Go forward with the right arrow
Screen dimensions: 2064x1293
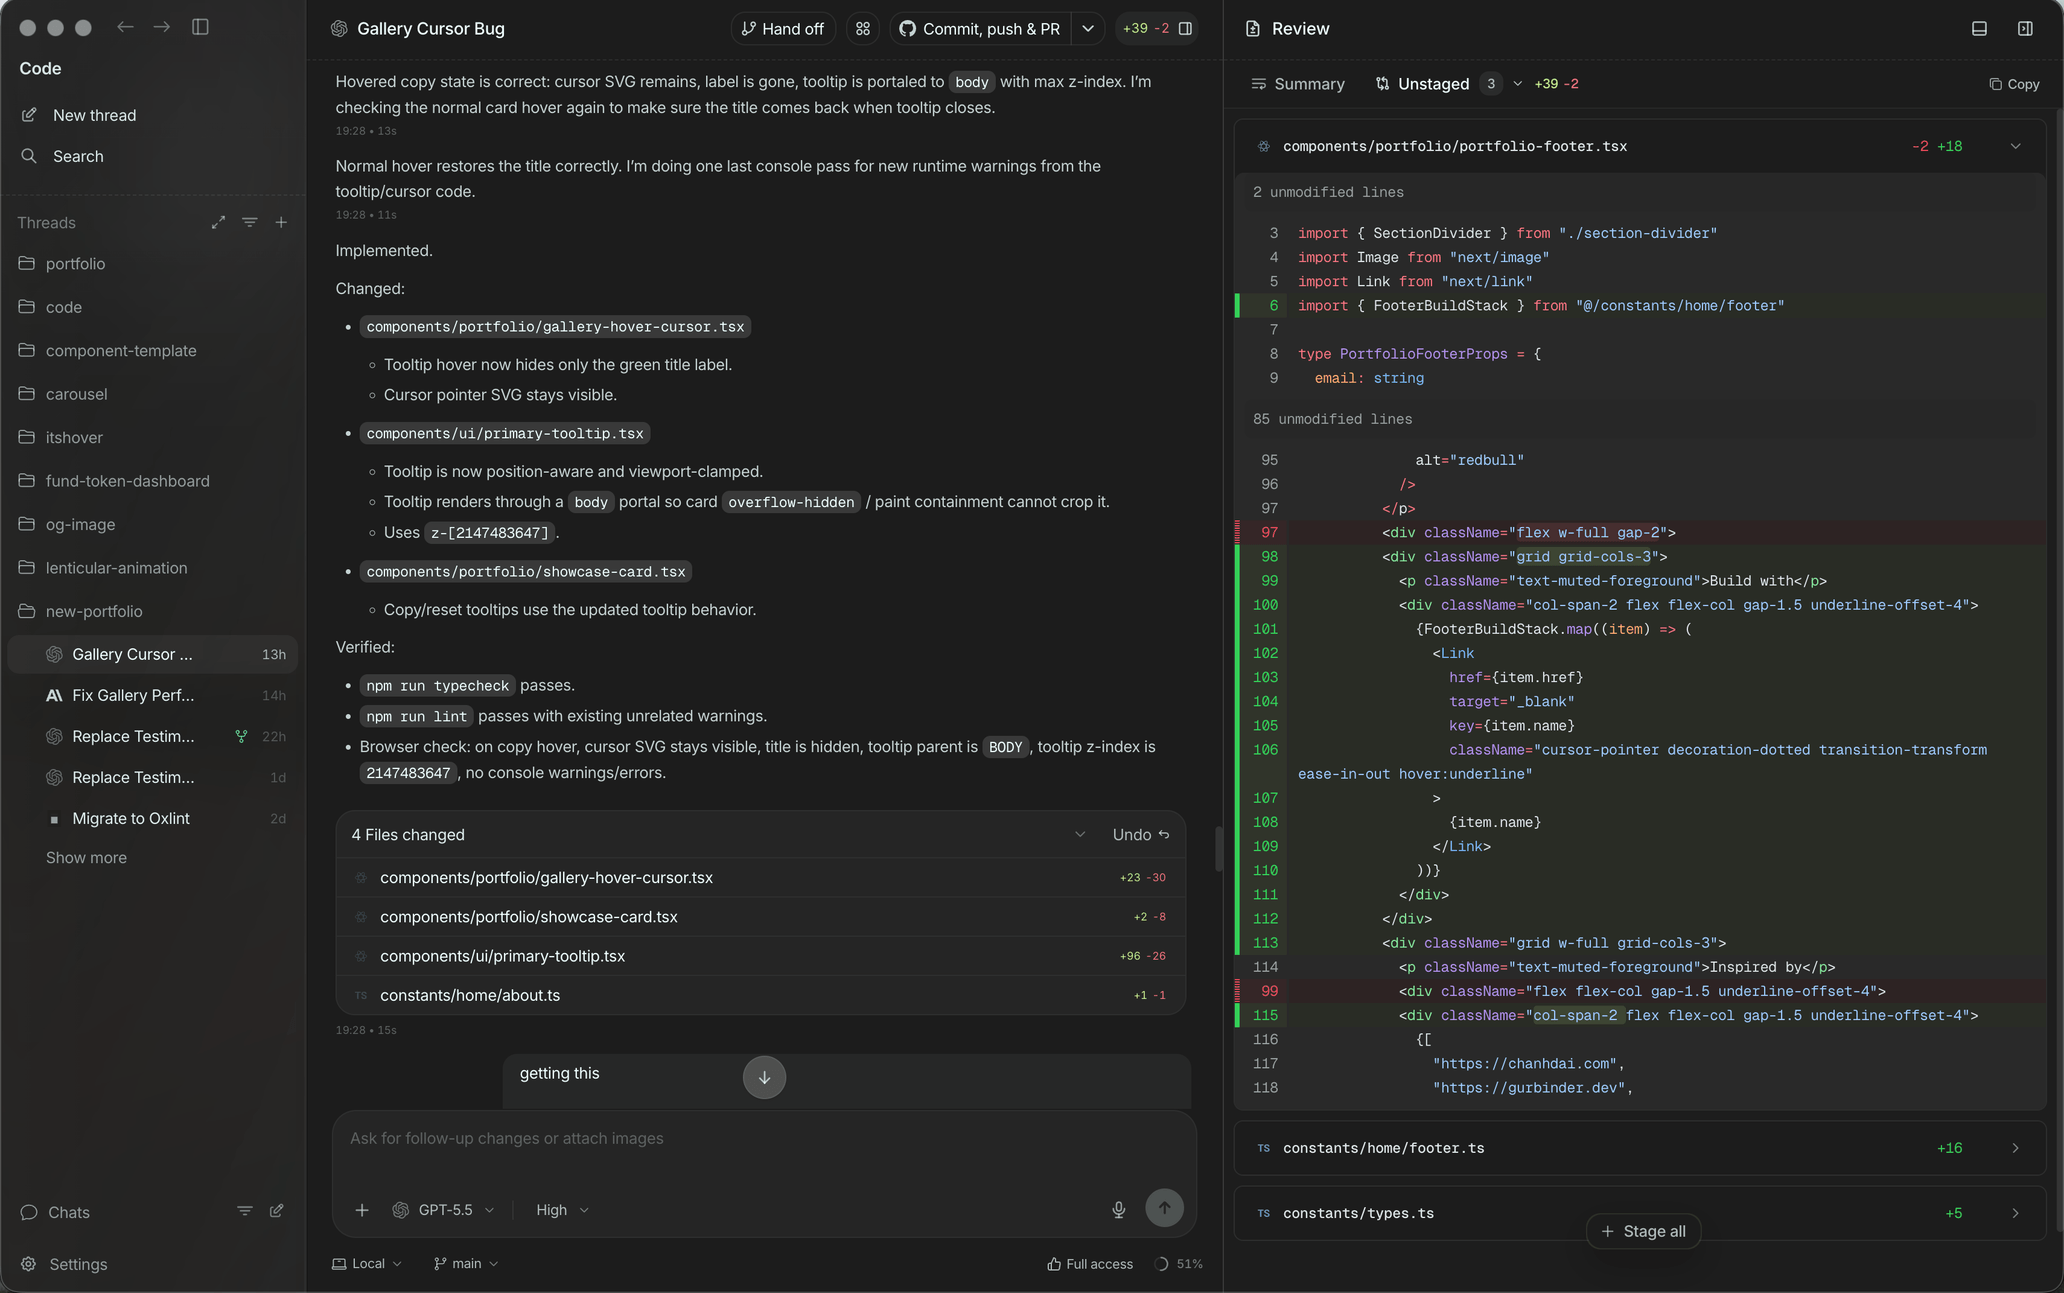(162, 27)
